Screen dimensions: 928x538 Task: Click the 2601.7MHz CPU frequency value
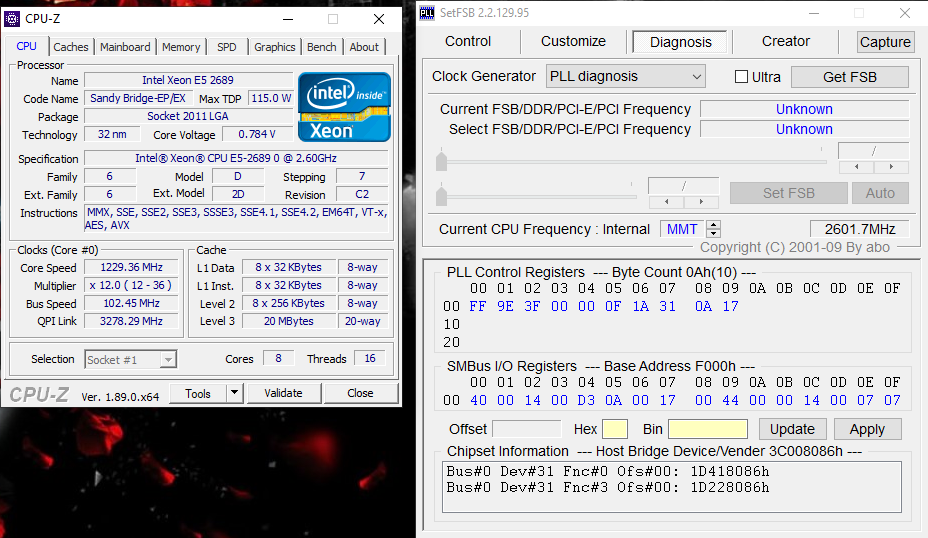[859, 229]
